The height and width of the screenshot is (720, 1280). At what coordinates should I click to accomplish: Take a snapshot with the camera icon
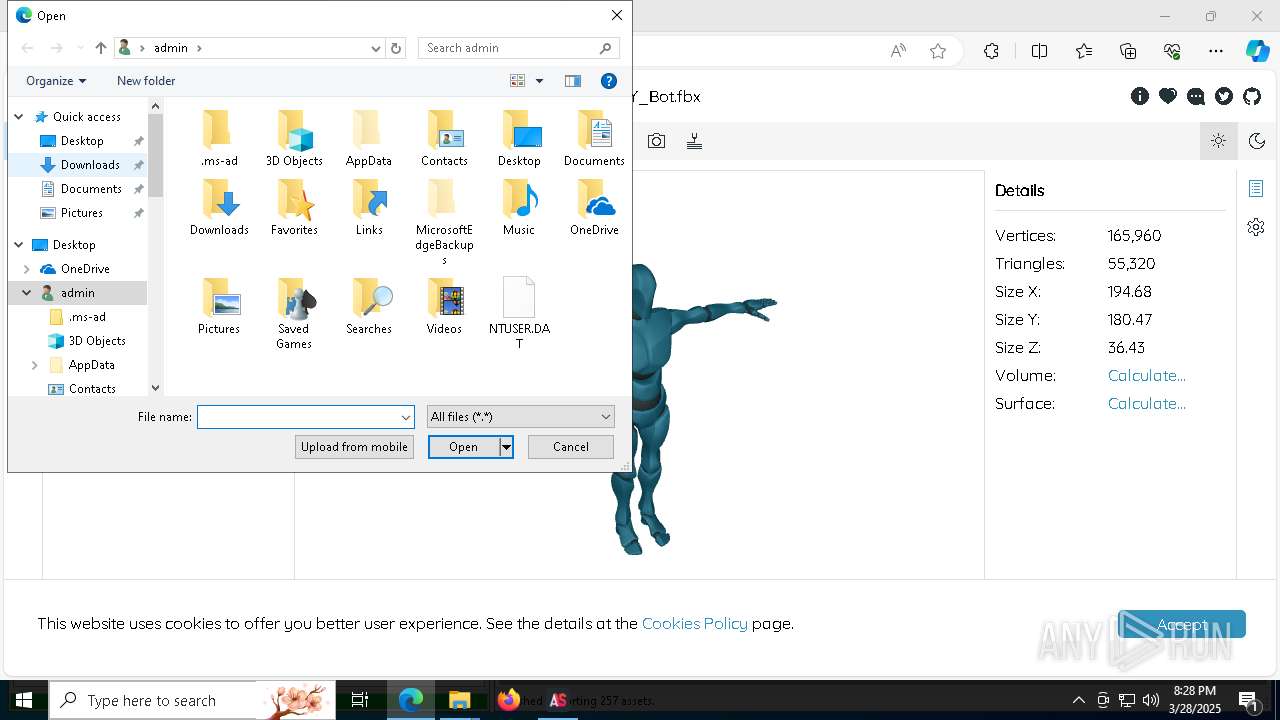[x=656, y=141]
